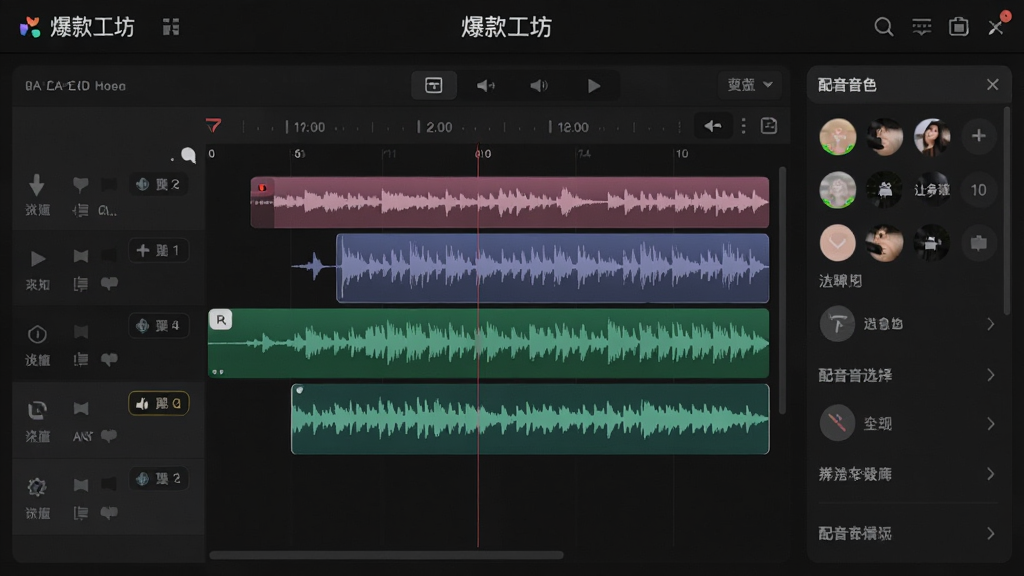The image size is (1024, 576).
Task: Click the back arrow button above timeline
Action: coord(712,125)
